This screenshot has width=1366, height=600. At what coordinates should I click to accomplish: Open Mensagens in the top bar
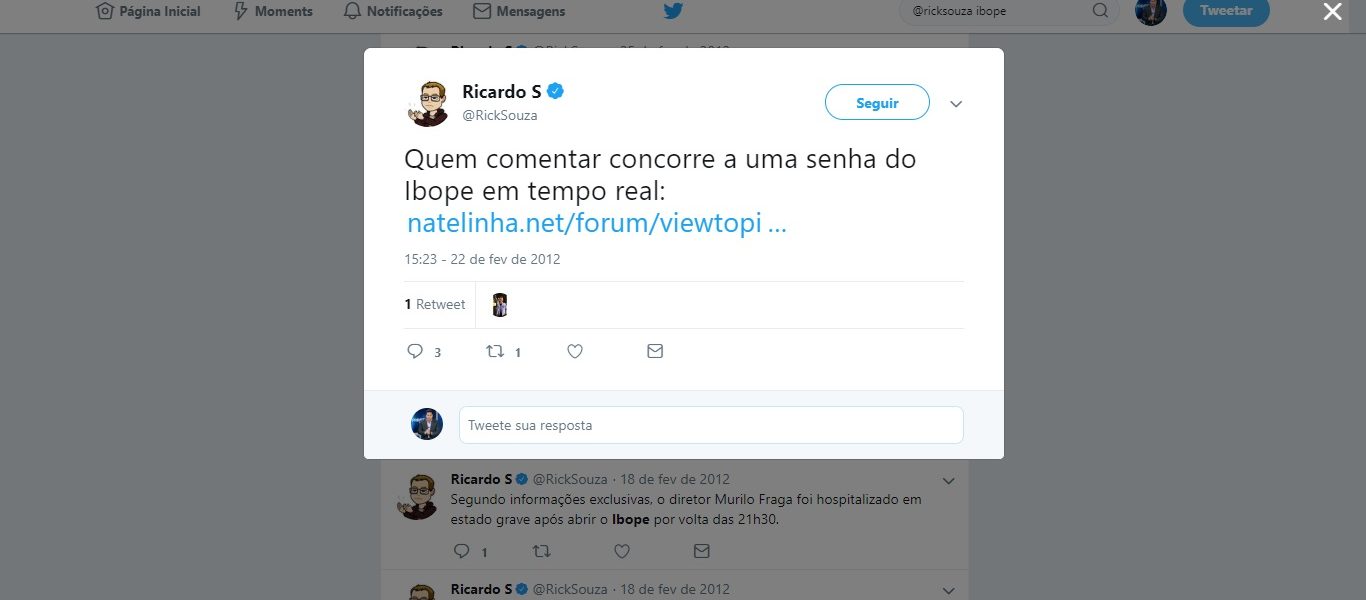coord(519,11)
